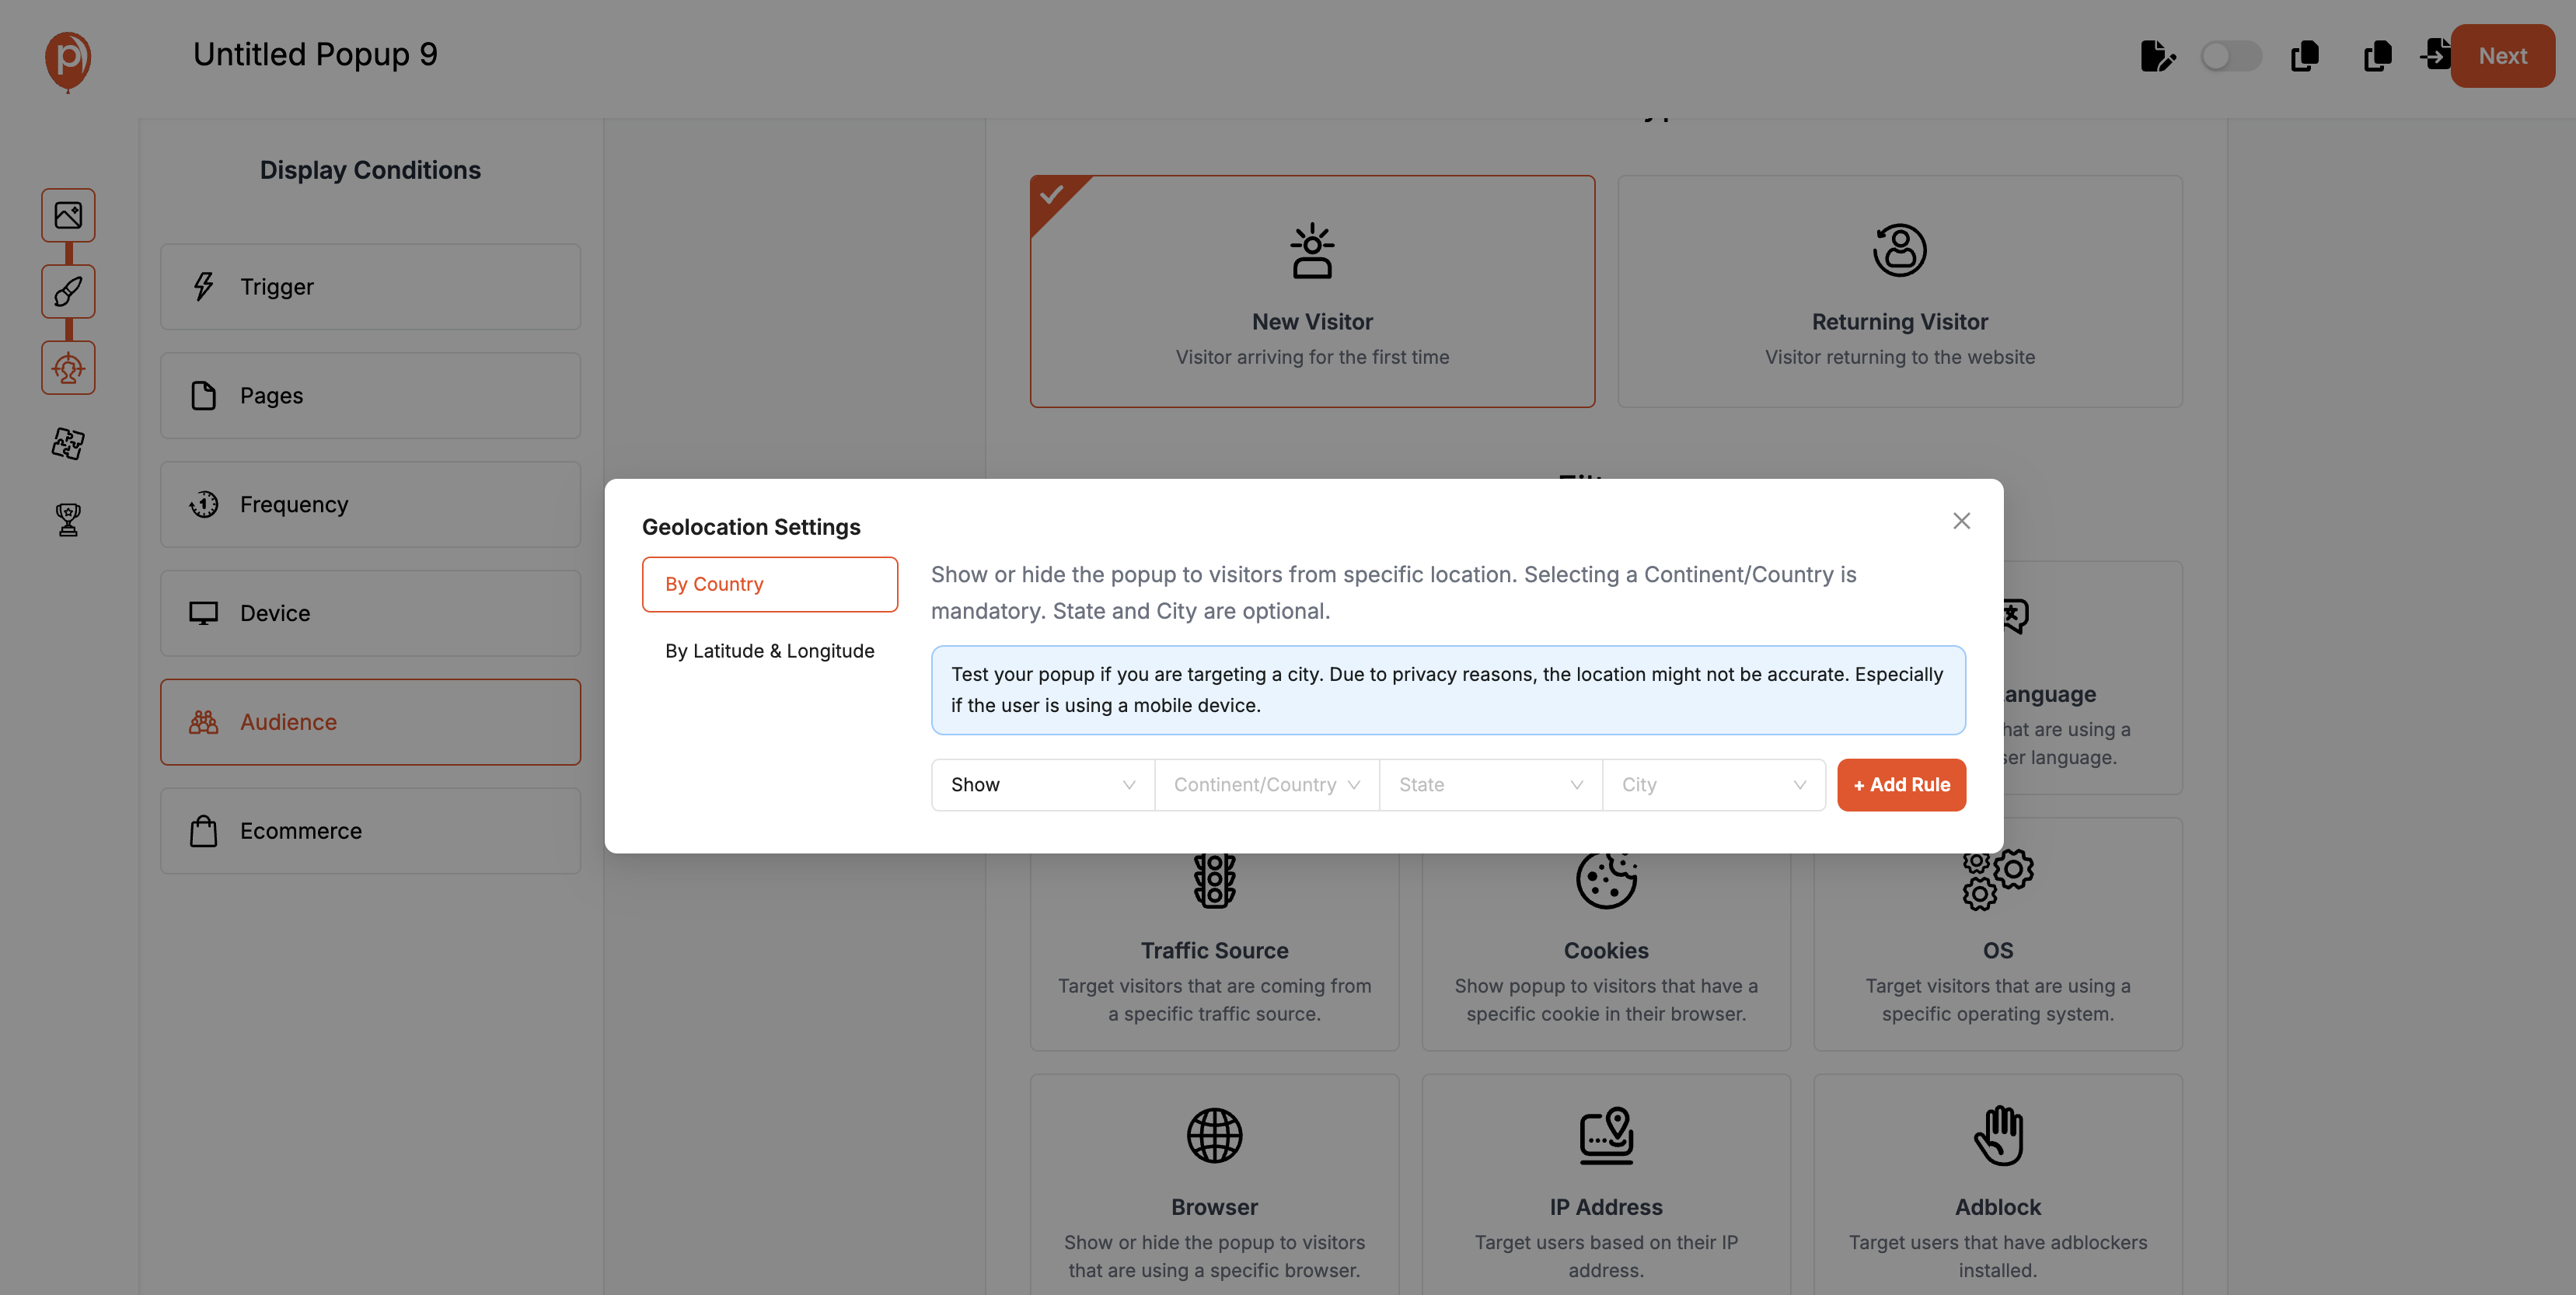
Task: Select the template image step icon
Action: (68, 215)
